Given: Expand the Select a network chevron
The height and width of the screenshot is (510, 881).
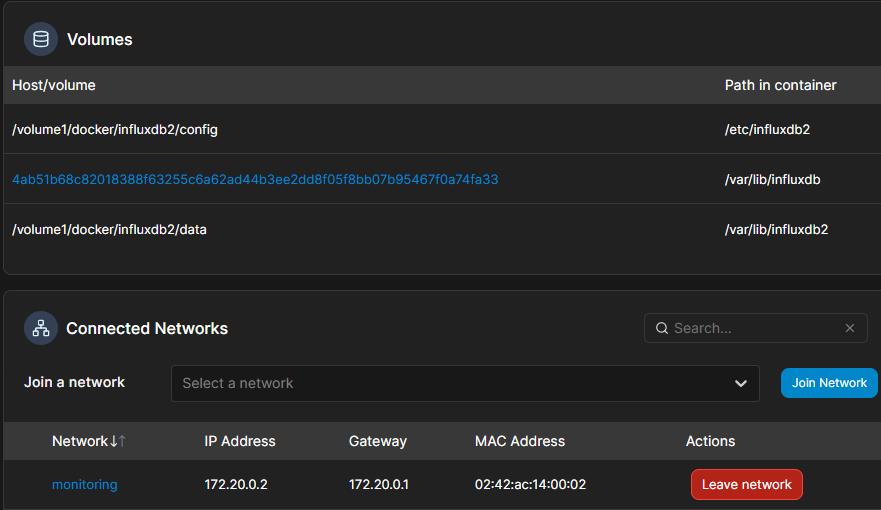Looking at the screenshot, I should tap(741, 384).
